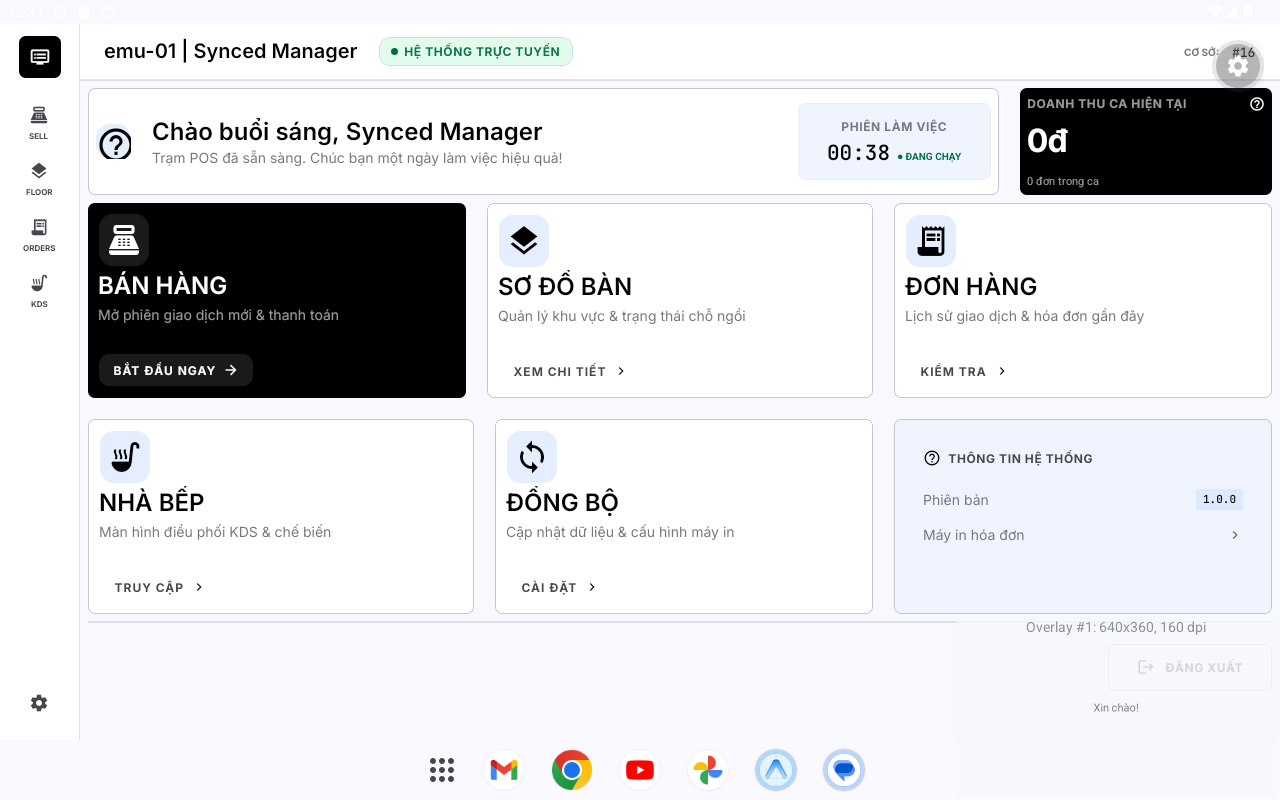Click the cash register icon on BÁN HÀNG card
This screenshot has height=800, width=1280.
coord(124,240)
